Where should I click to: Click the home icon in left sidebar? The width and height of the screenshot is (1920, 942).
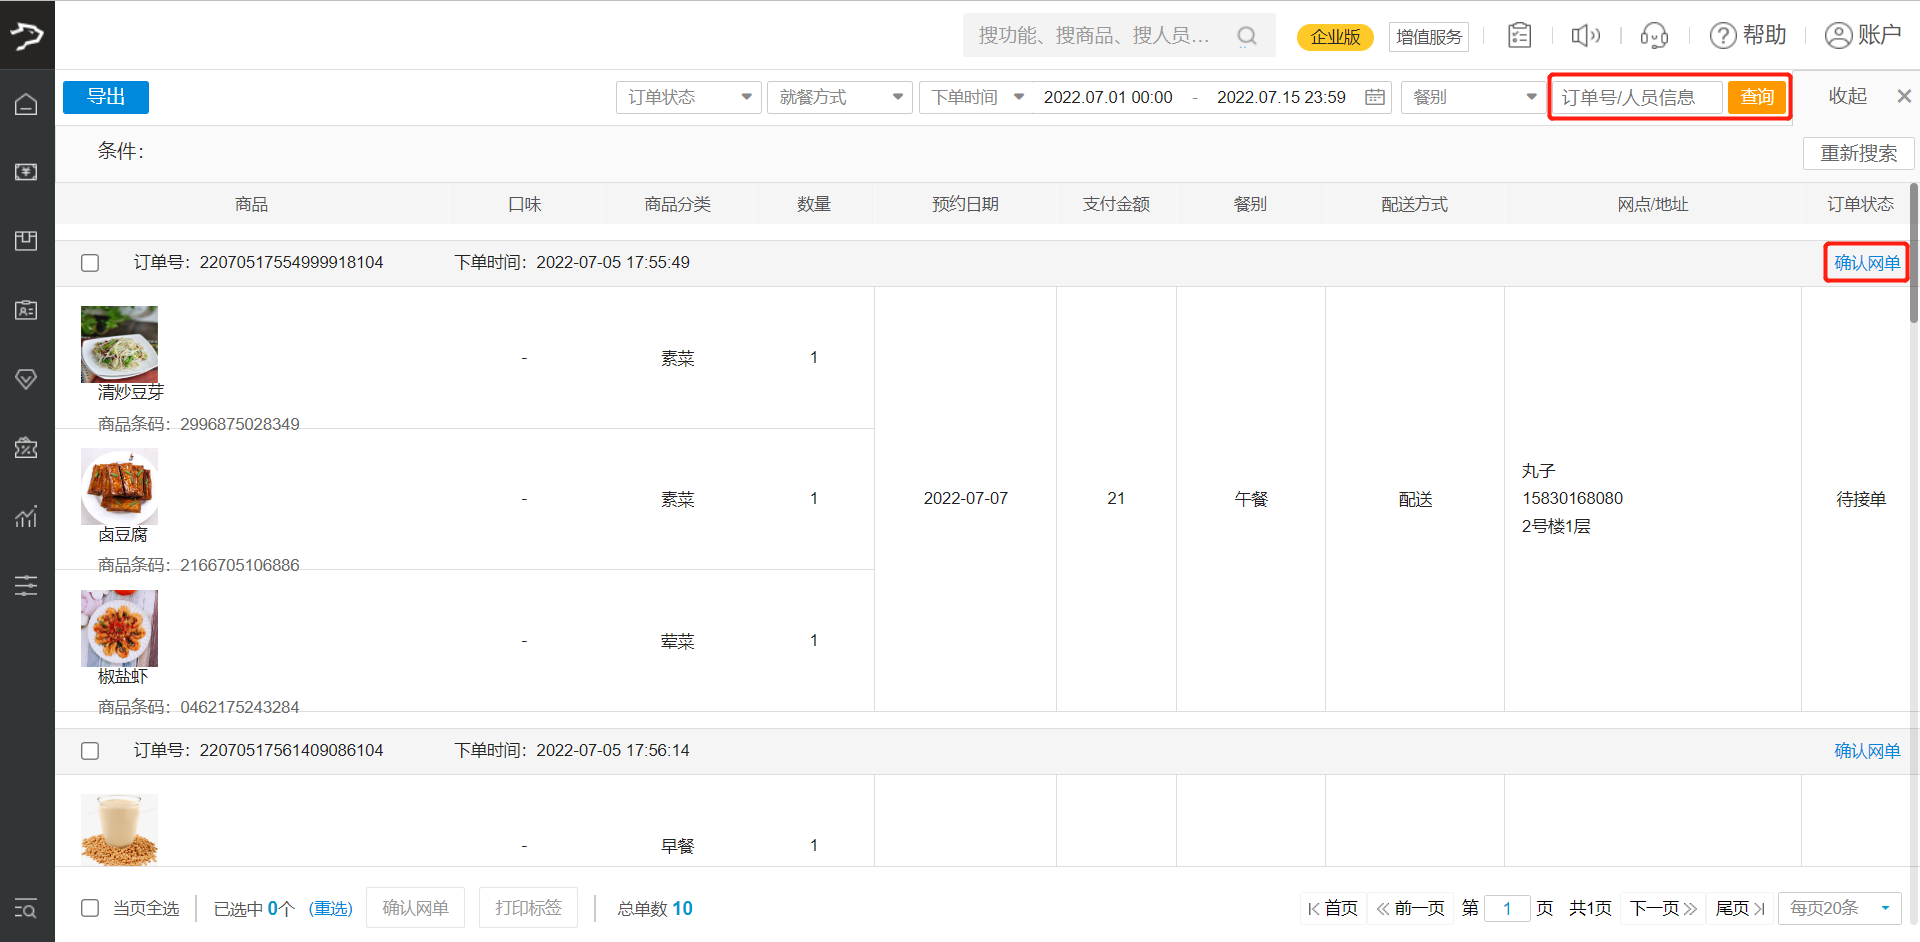click(26, 105)
